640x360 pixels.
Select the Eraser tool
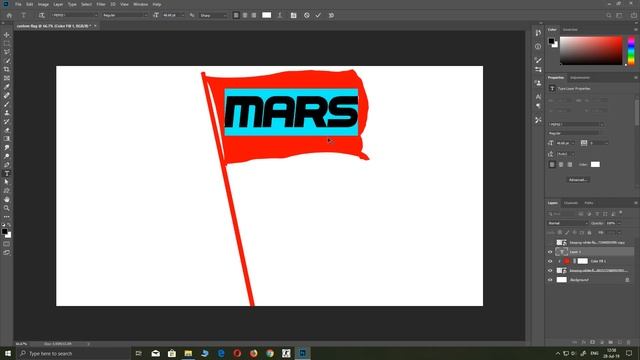click(7, 130)
